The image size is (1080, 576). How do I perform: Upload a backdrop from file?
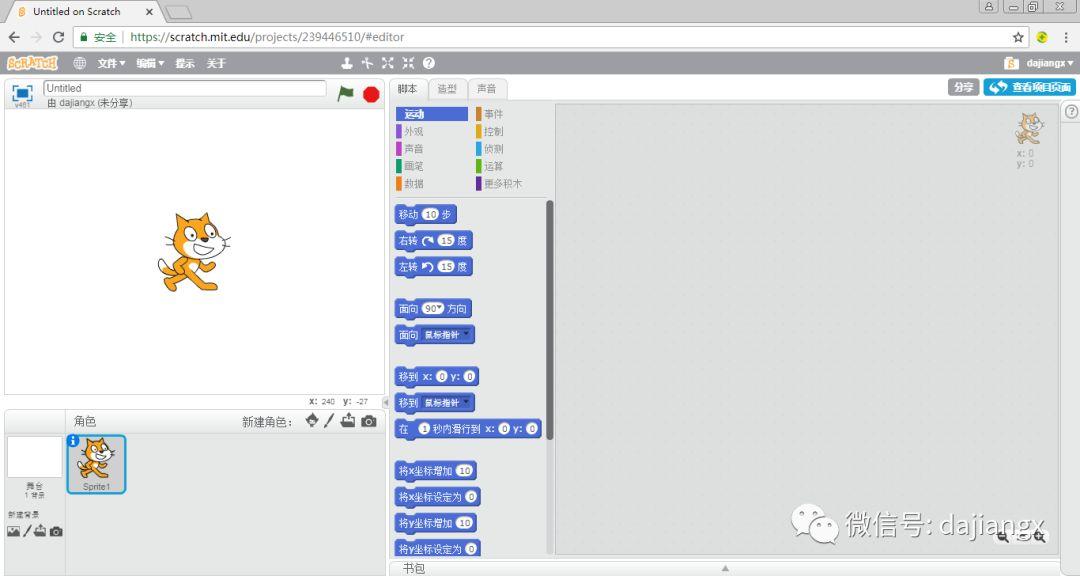(x=41, y=531)
